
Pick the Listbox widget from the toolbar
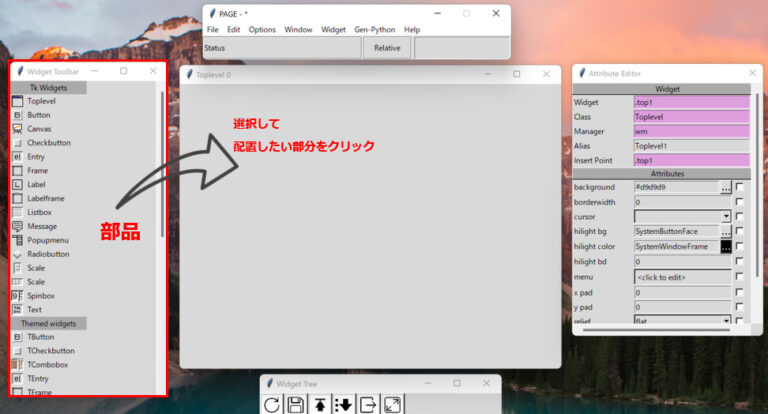(40, 212)
